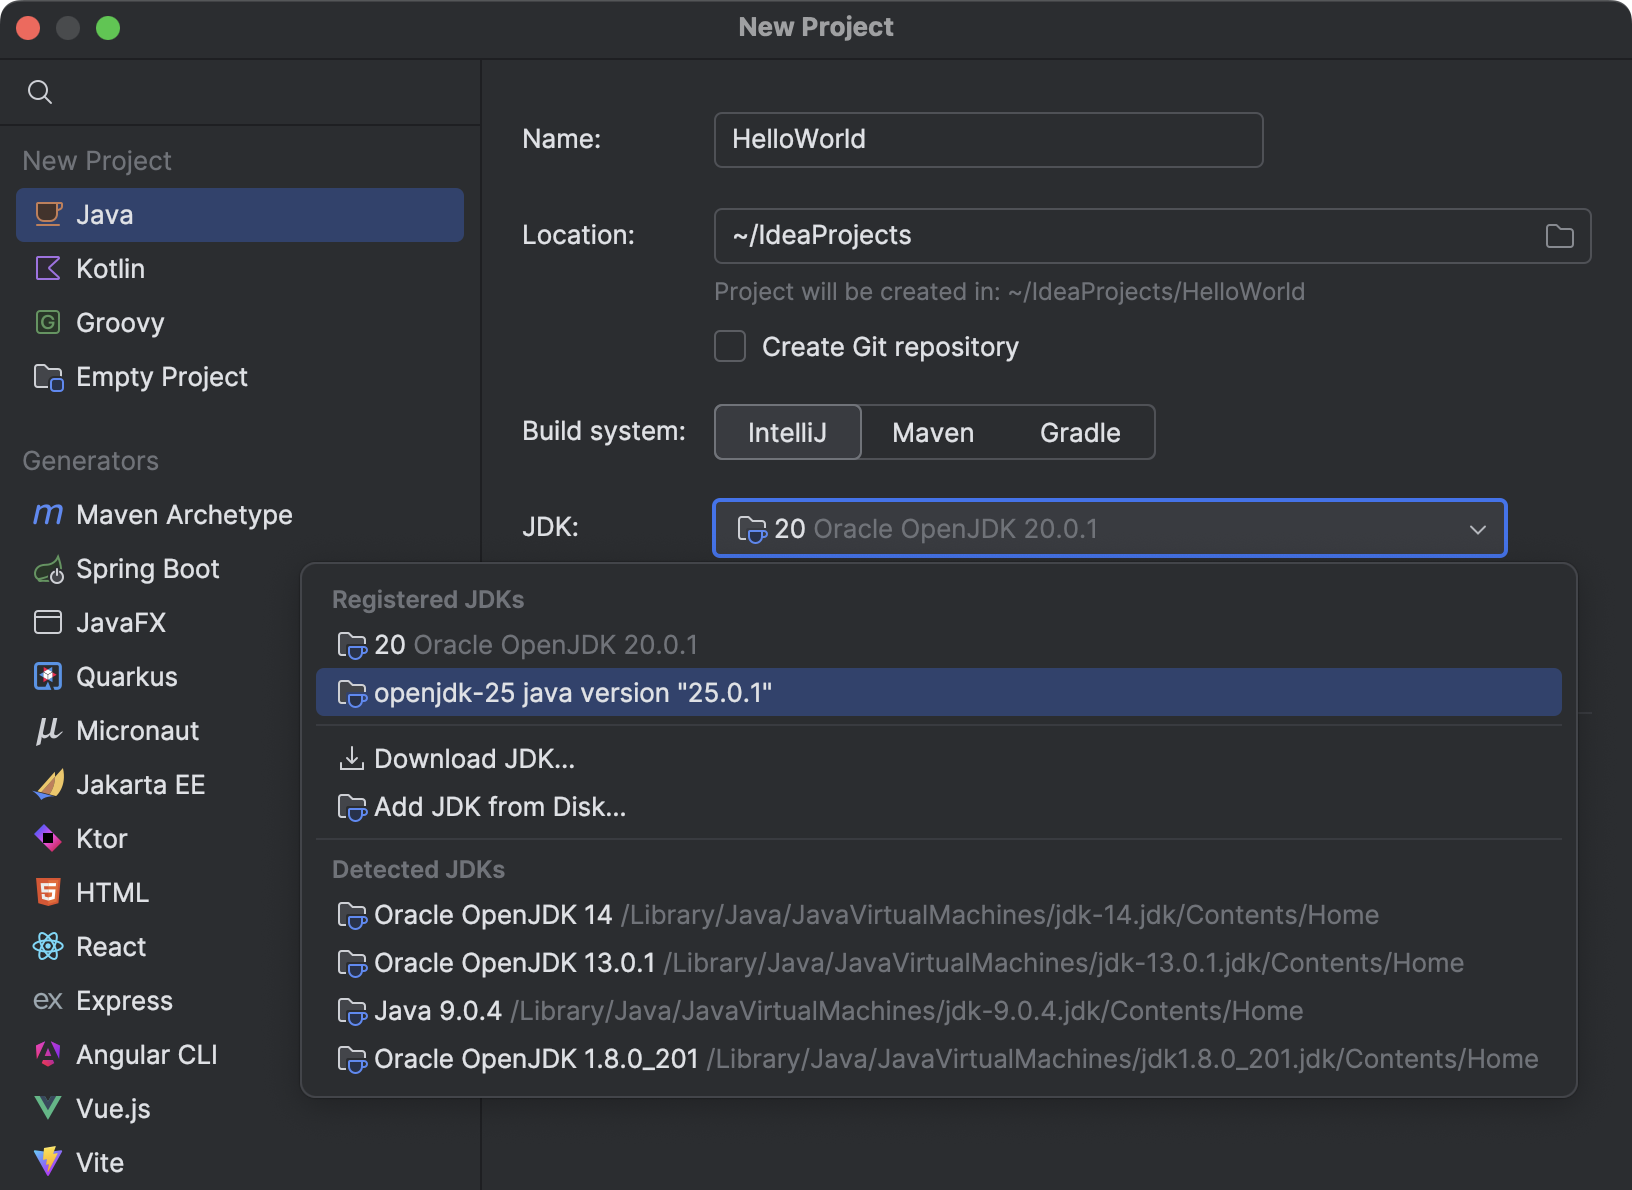This screenshot has width=1632, height=1190.
Task: Click the HTML5 shield icon
Action: pyautogui.click(x=48, y=892)
